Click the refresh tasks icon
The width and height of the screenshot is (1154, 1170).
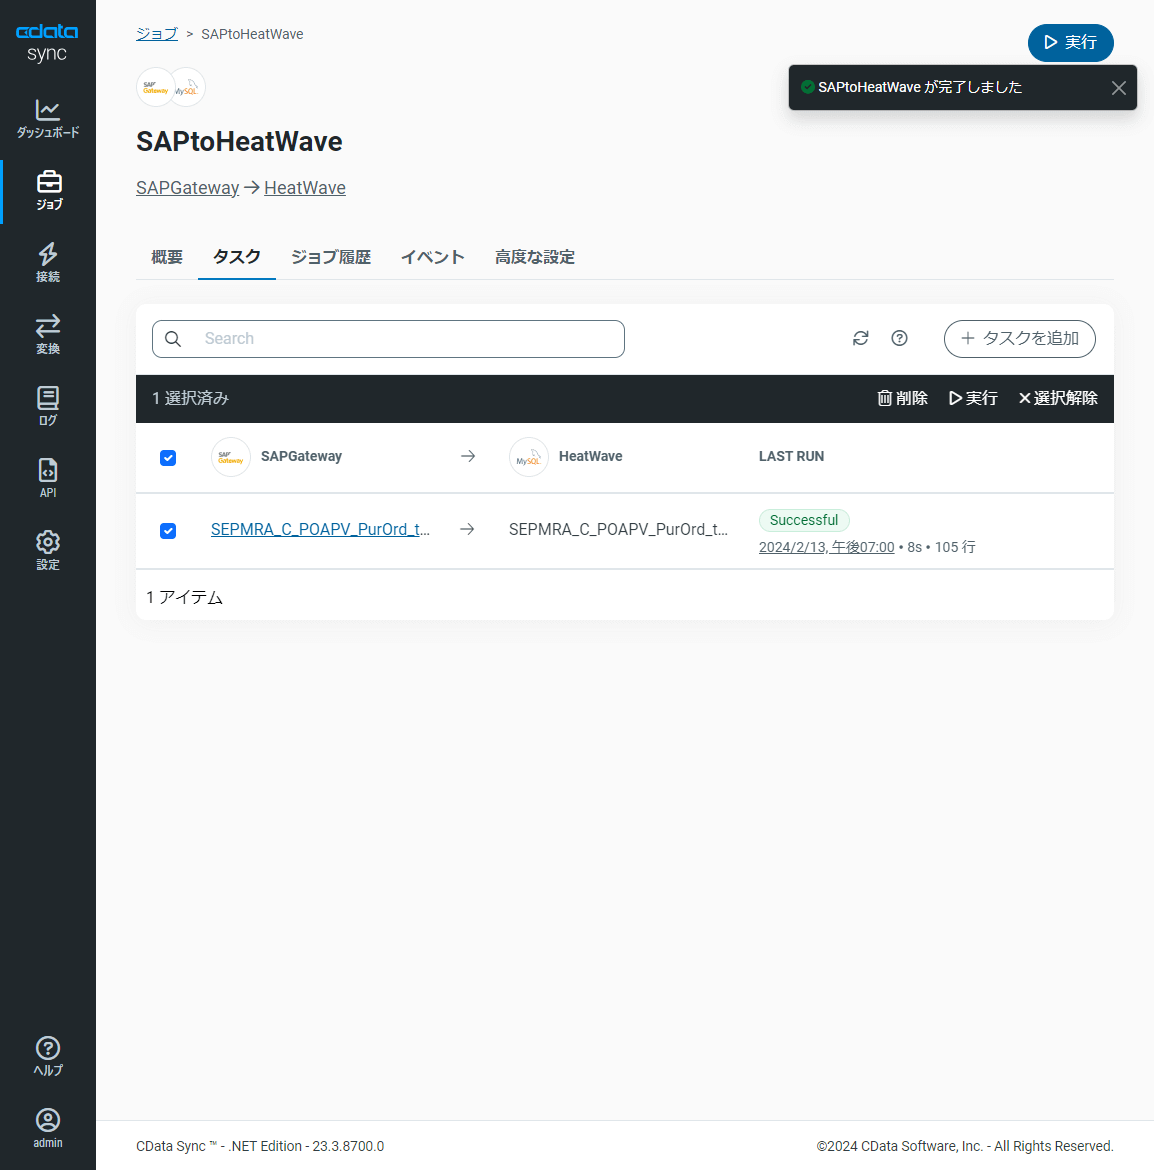point(860,339)
